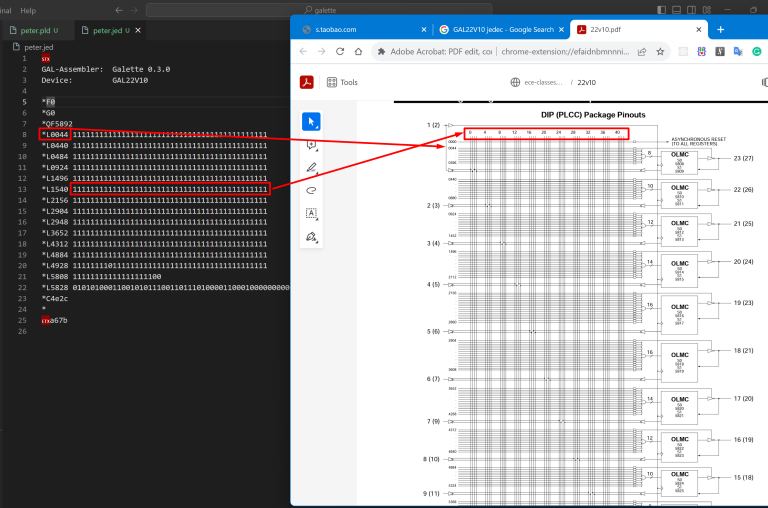The image size is (768, 508).
Task: Toggle the VS Code secondary sidebar layout
Action: click(692, 10)
